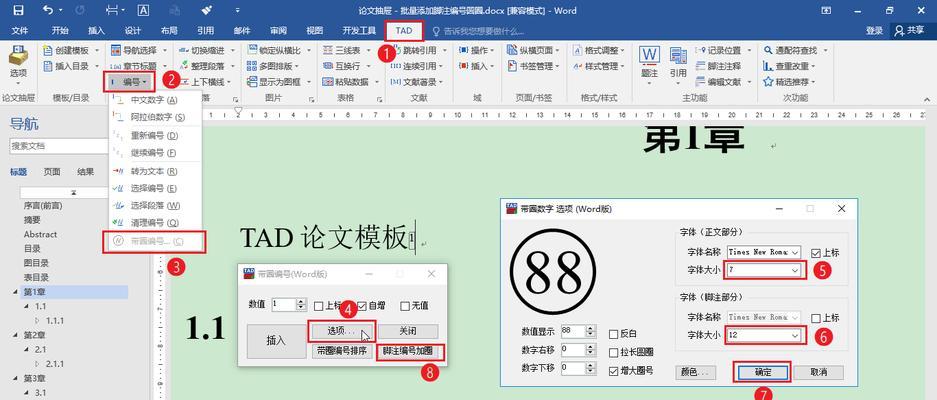Viewport: 937px width, 400px height.
Task: Click the 精选推荐 star icon
Action: [x=768, y=82]
